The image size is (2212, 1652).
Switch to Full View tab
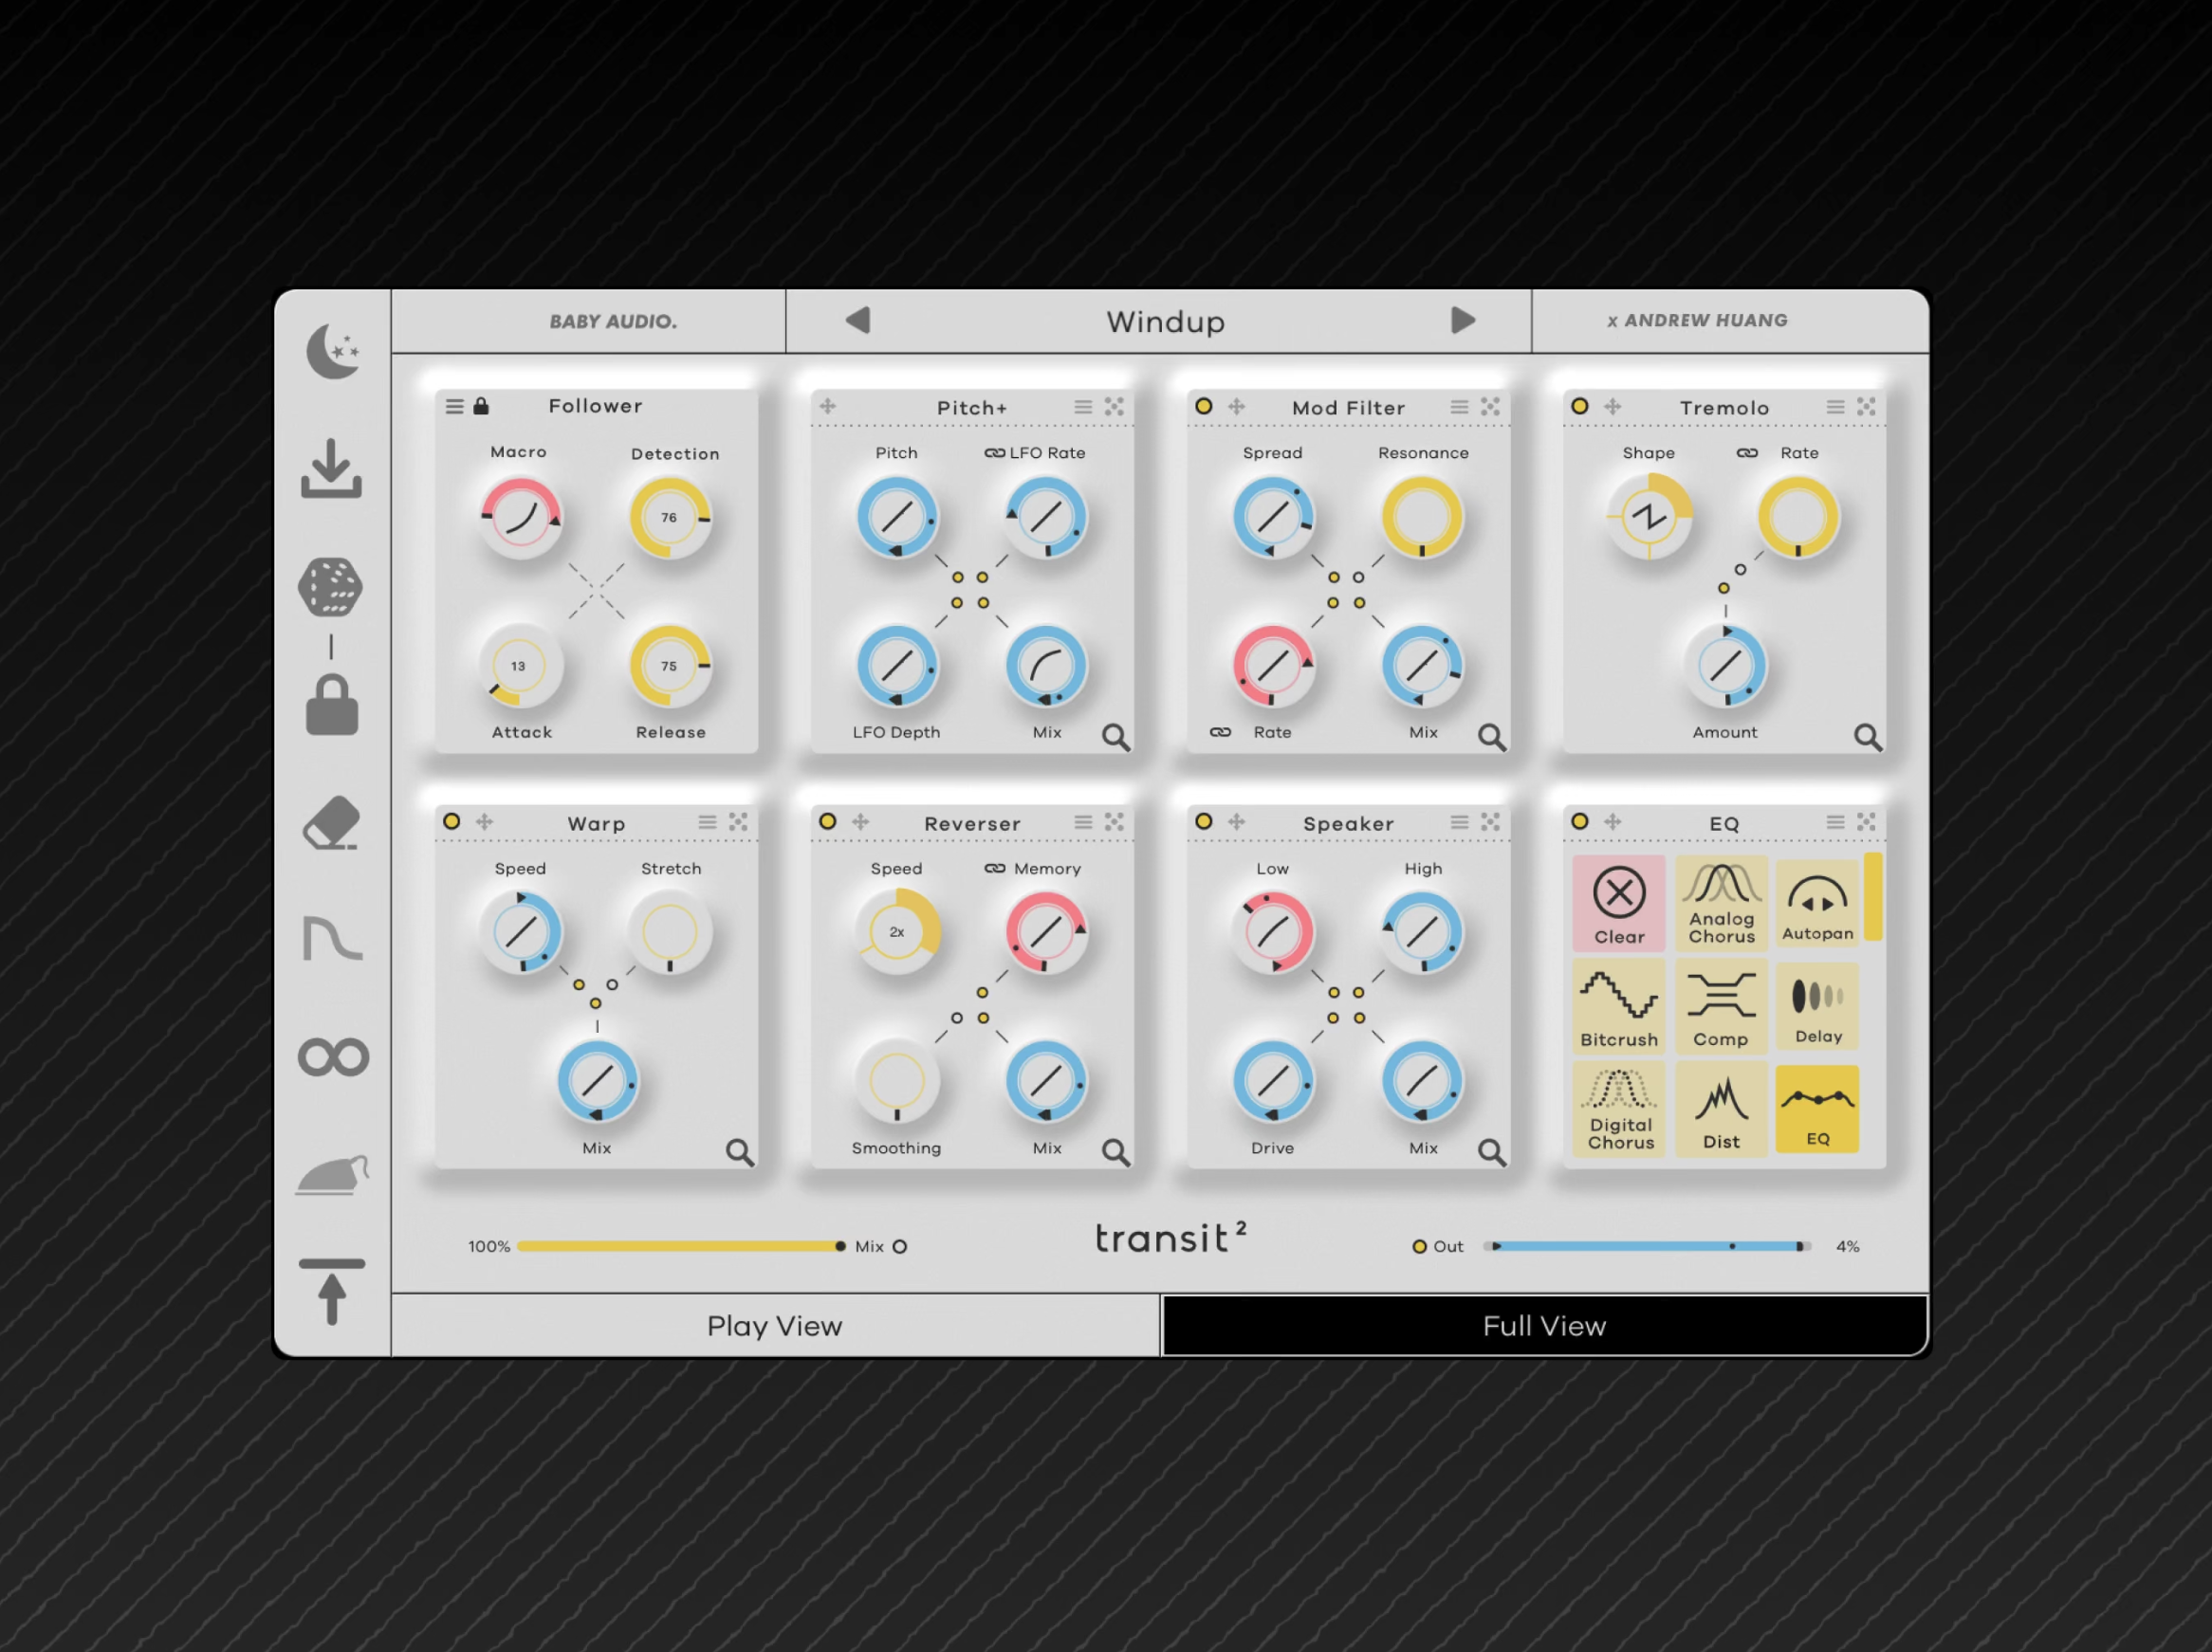1544,1326
